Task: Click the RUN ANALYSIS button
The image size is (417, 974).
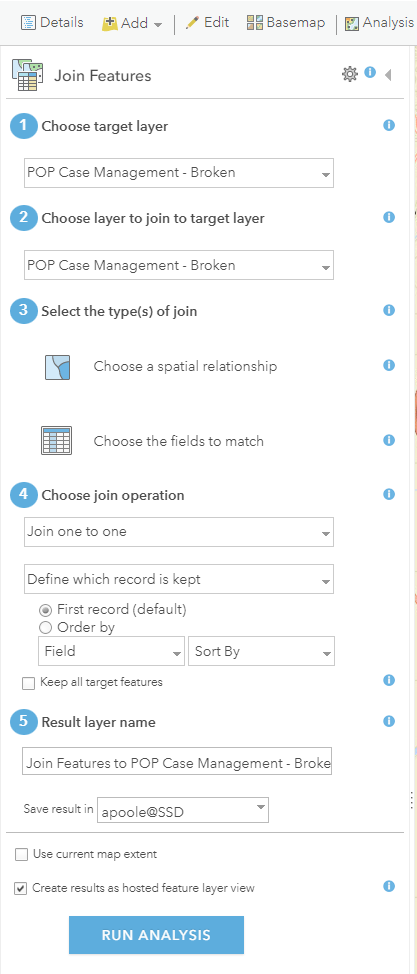Action: click(x=156, y=935)
